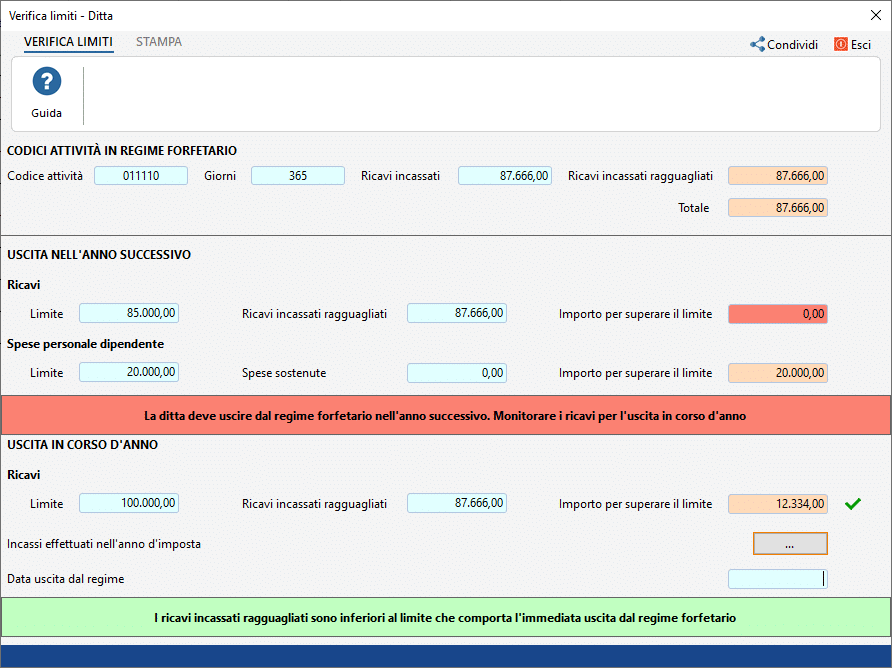The image size is (892, 668).
Task: Click top Ricavi incassati ragguagliati orange field
Action: 778,176
